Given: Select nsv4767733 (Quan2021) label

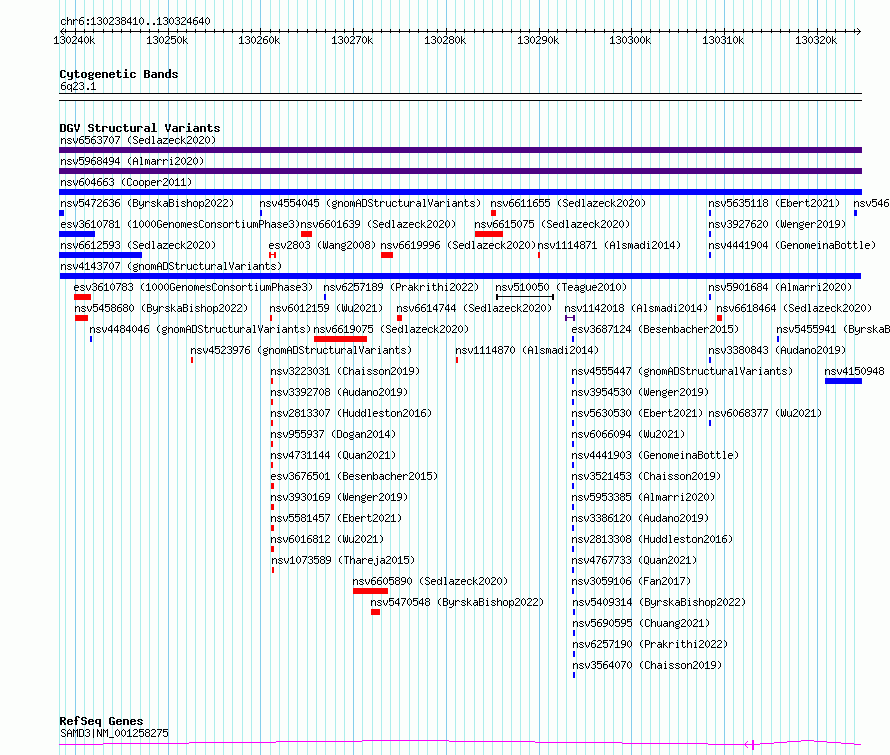Looking at the screenshot, I should click(x=634, y=560).
